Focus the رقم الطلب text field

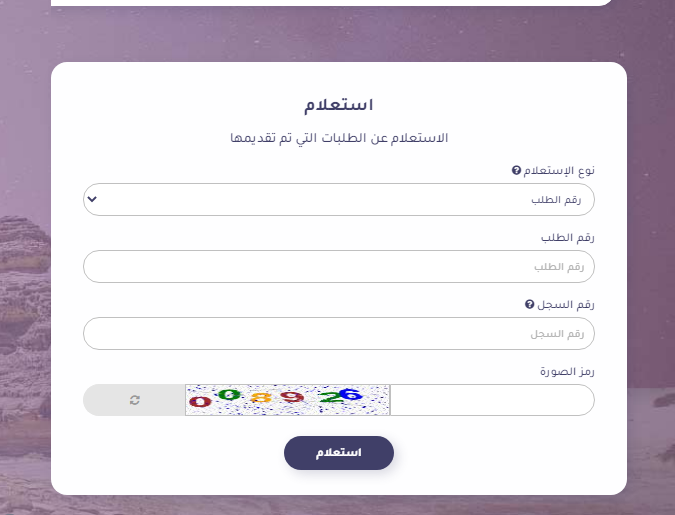point(338,267)
